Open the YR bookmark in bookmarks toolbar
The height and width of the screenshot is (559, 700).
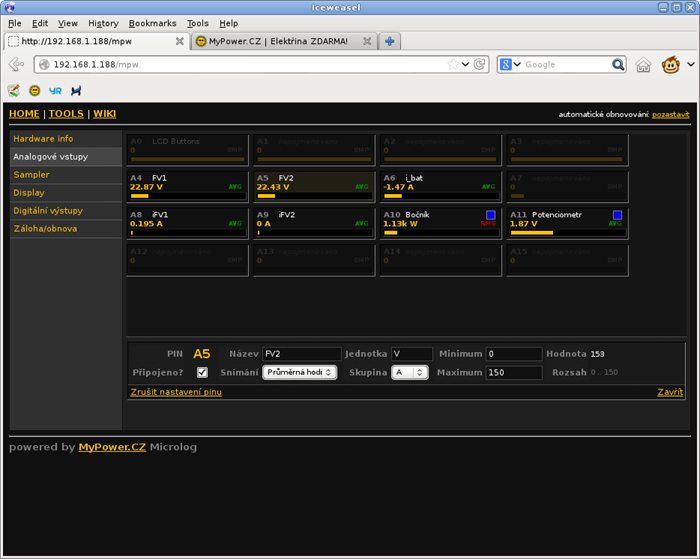[x=55, y=90]
